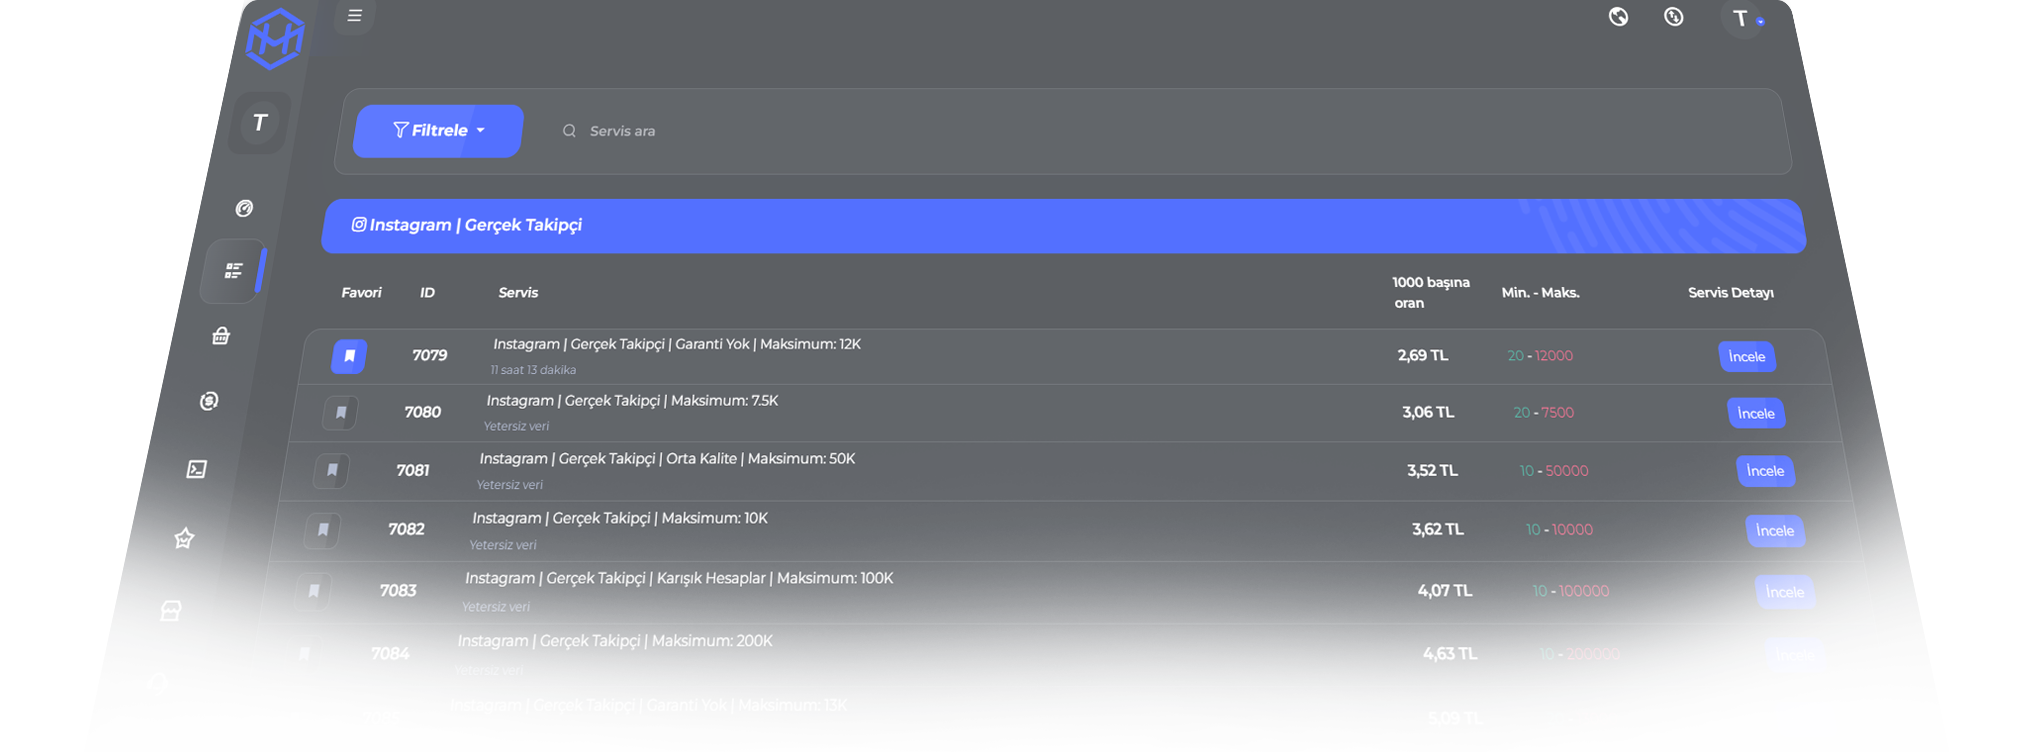The image size is (2032, 752).
Task: Click the search magnifier icon
Action: pos(569,131)
